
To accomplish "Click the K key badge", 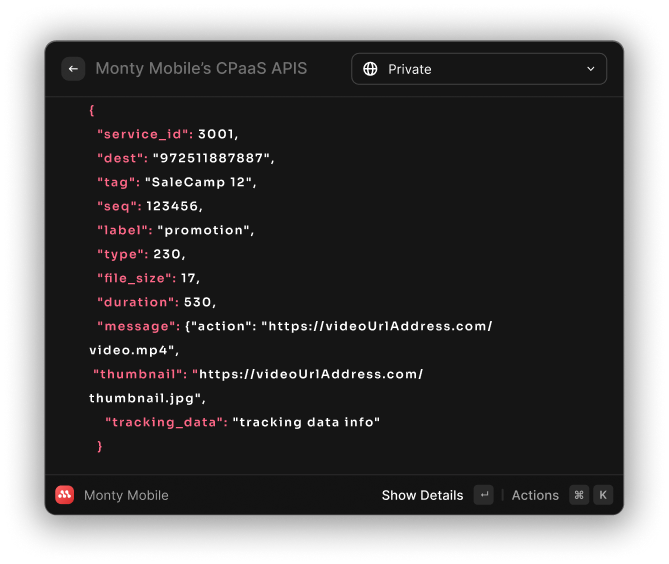I will click(603, 495).
